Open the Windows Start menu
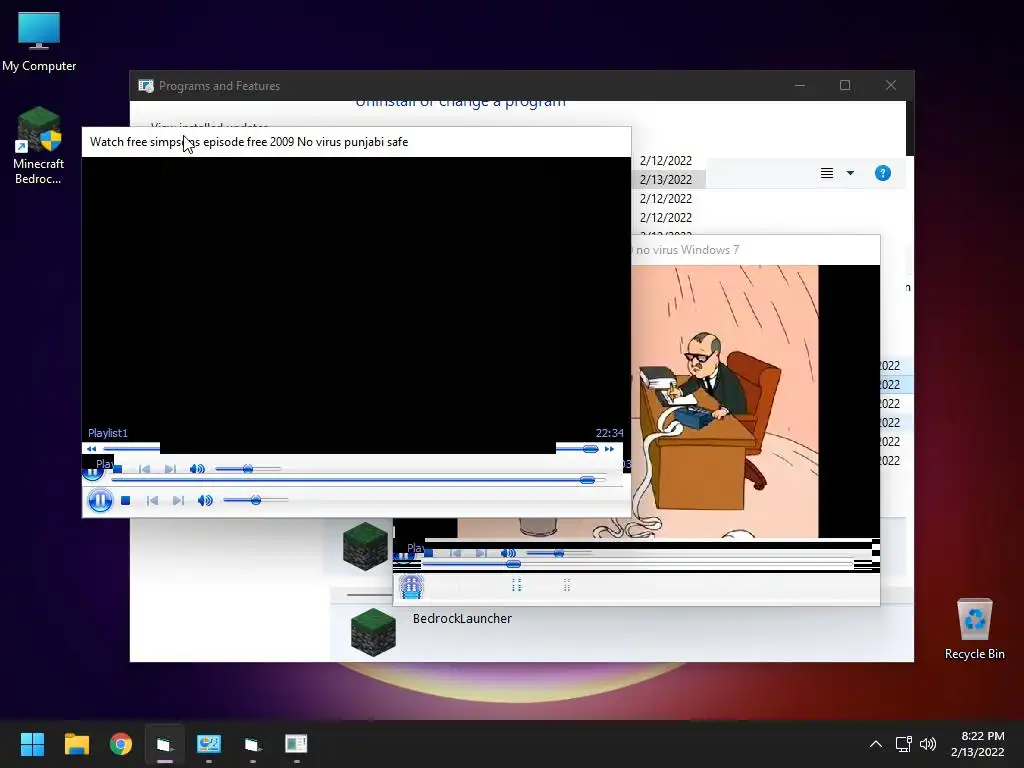Viewport: 1024px width, 768px height. pyautogui.click(x=32, y=744)
